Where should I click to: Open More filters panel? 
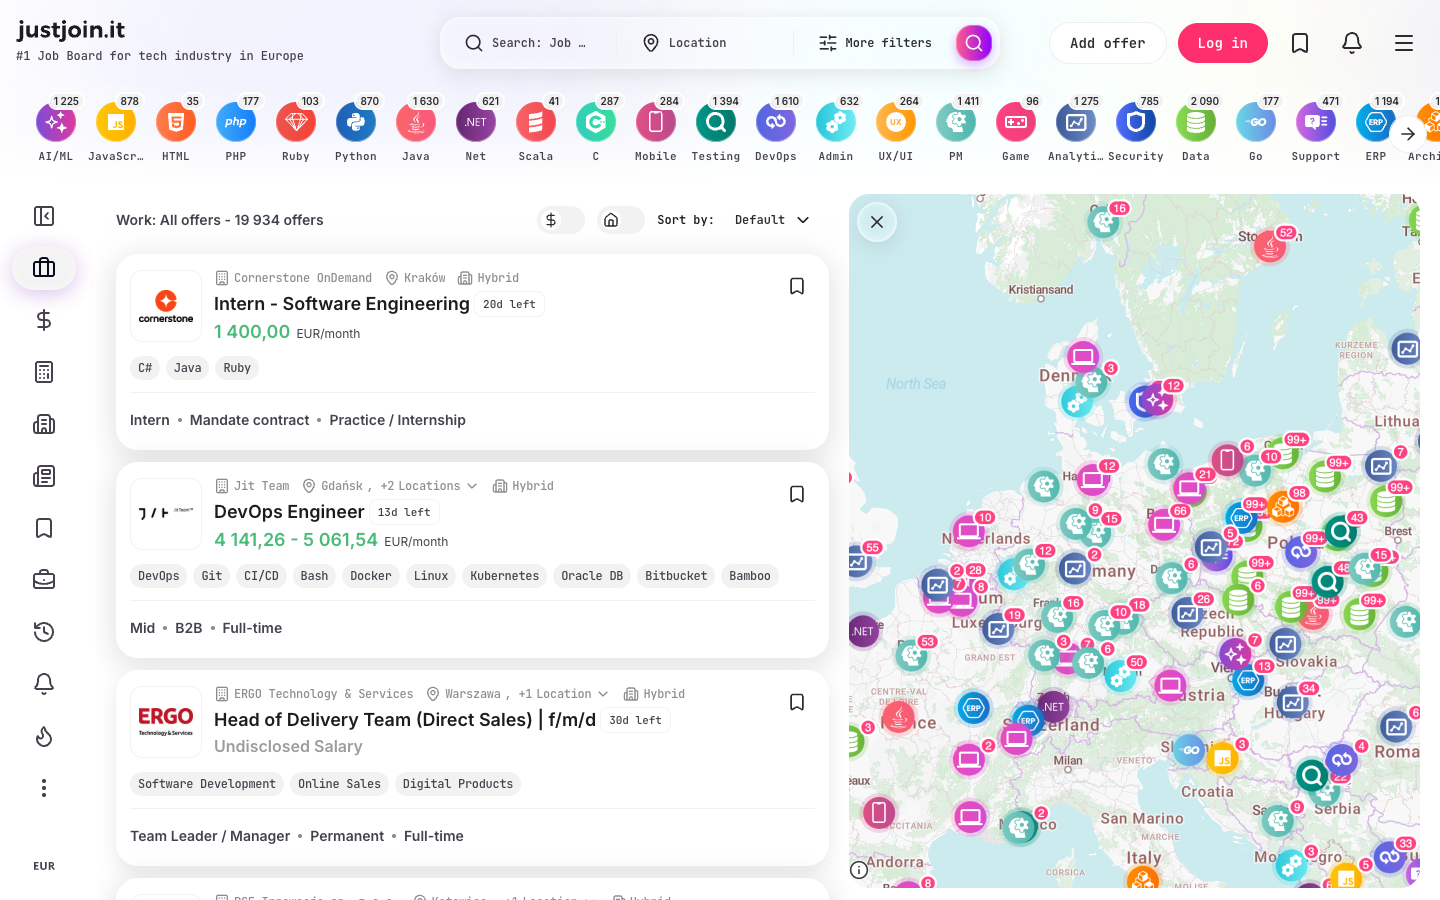(876, 43)
